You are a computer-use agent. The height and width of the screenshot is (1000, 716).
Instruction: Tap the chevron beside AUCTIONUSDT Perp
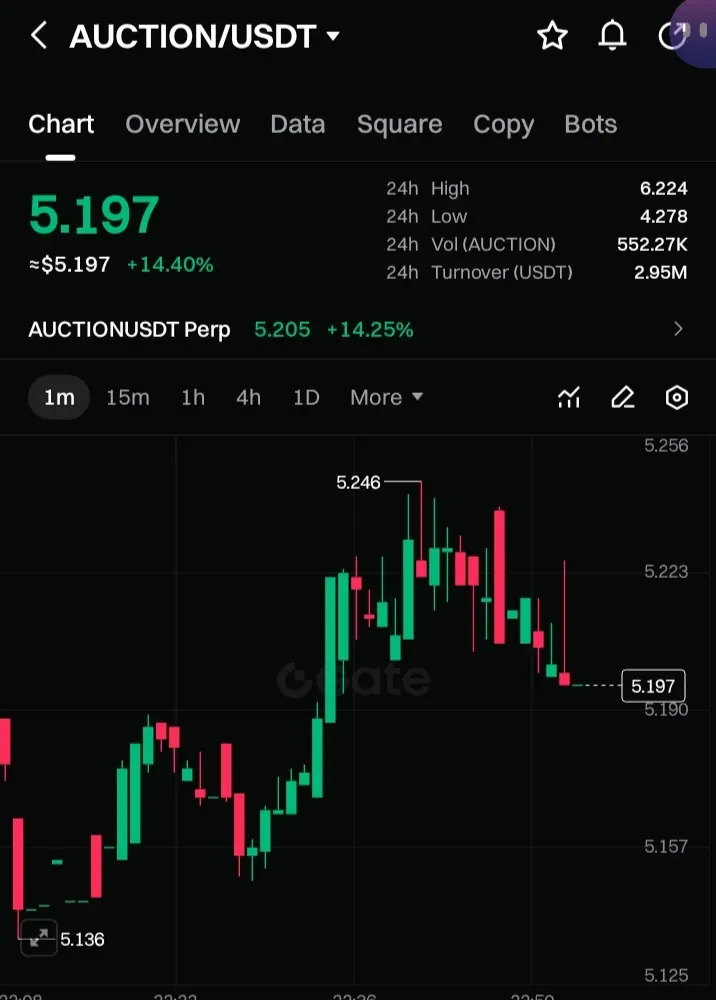pos(678,329)
